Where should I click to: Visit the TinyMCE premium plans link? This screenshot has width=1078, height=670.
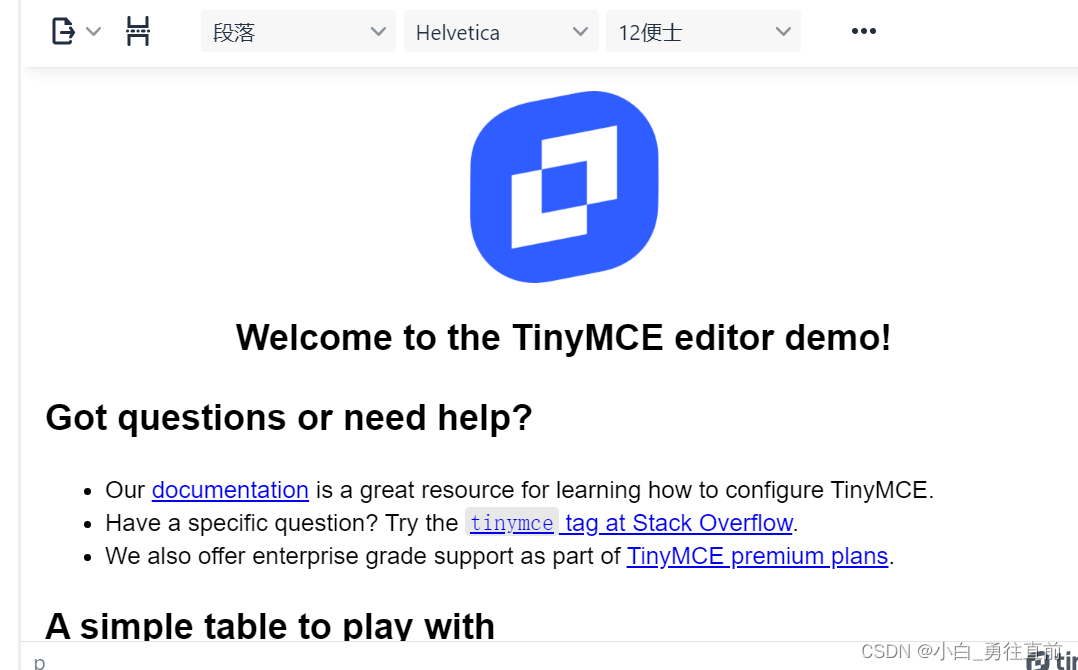click(757, 556)
